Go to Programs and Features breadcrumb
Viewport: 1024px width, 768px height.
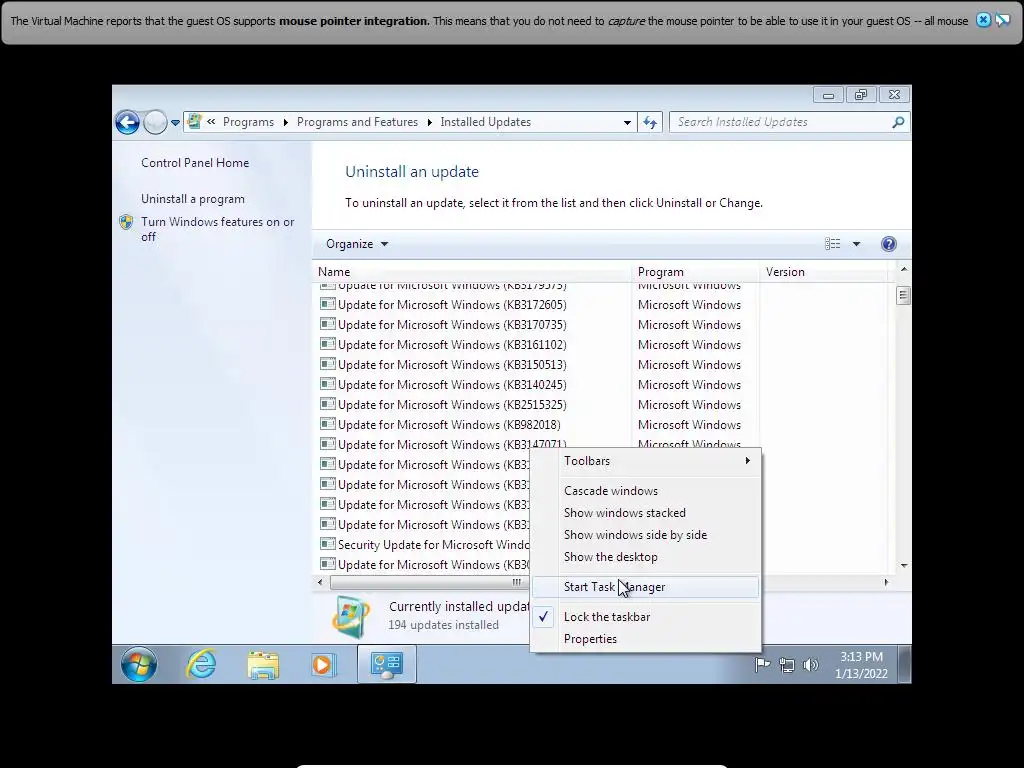tap(357, 122)
